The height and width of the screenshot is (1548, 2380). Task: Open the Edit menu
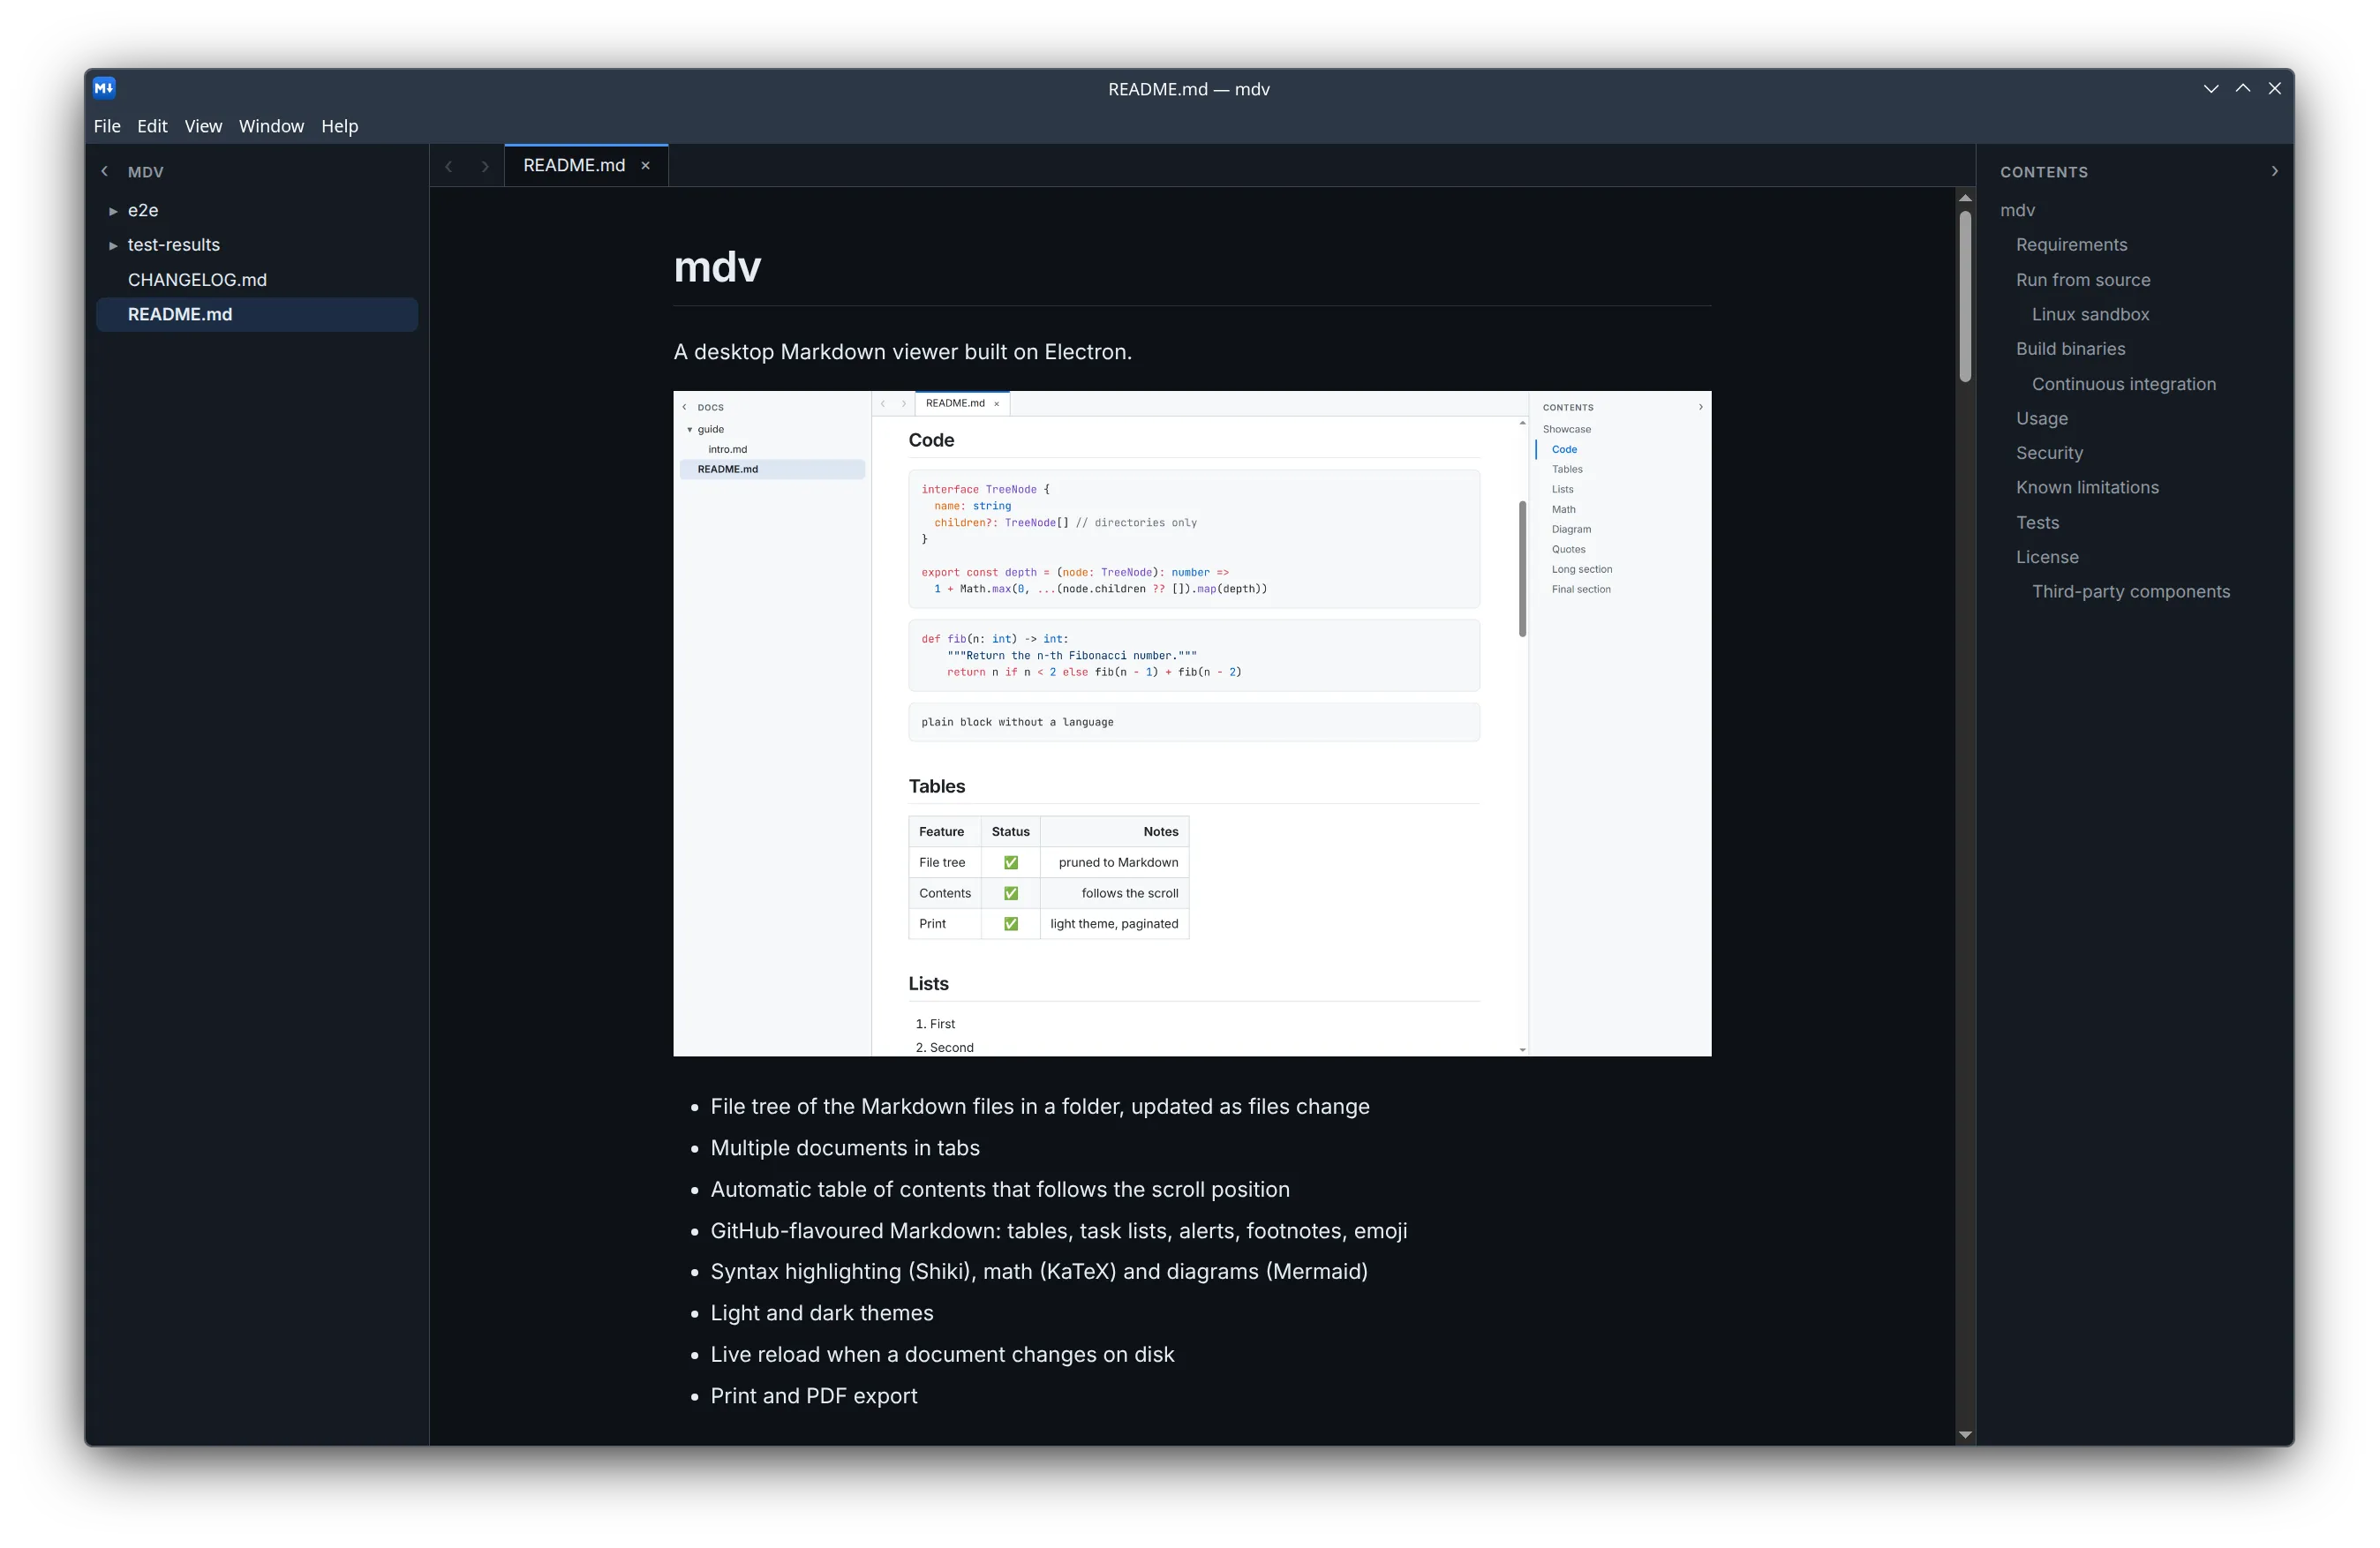(152, 126)
